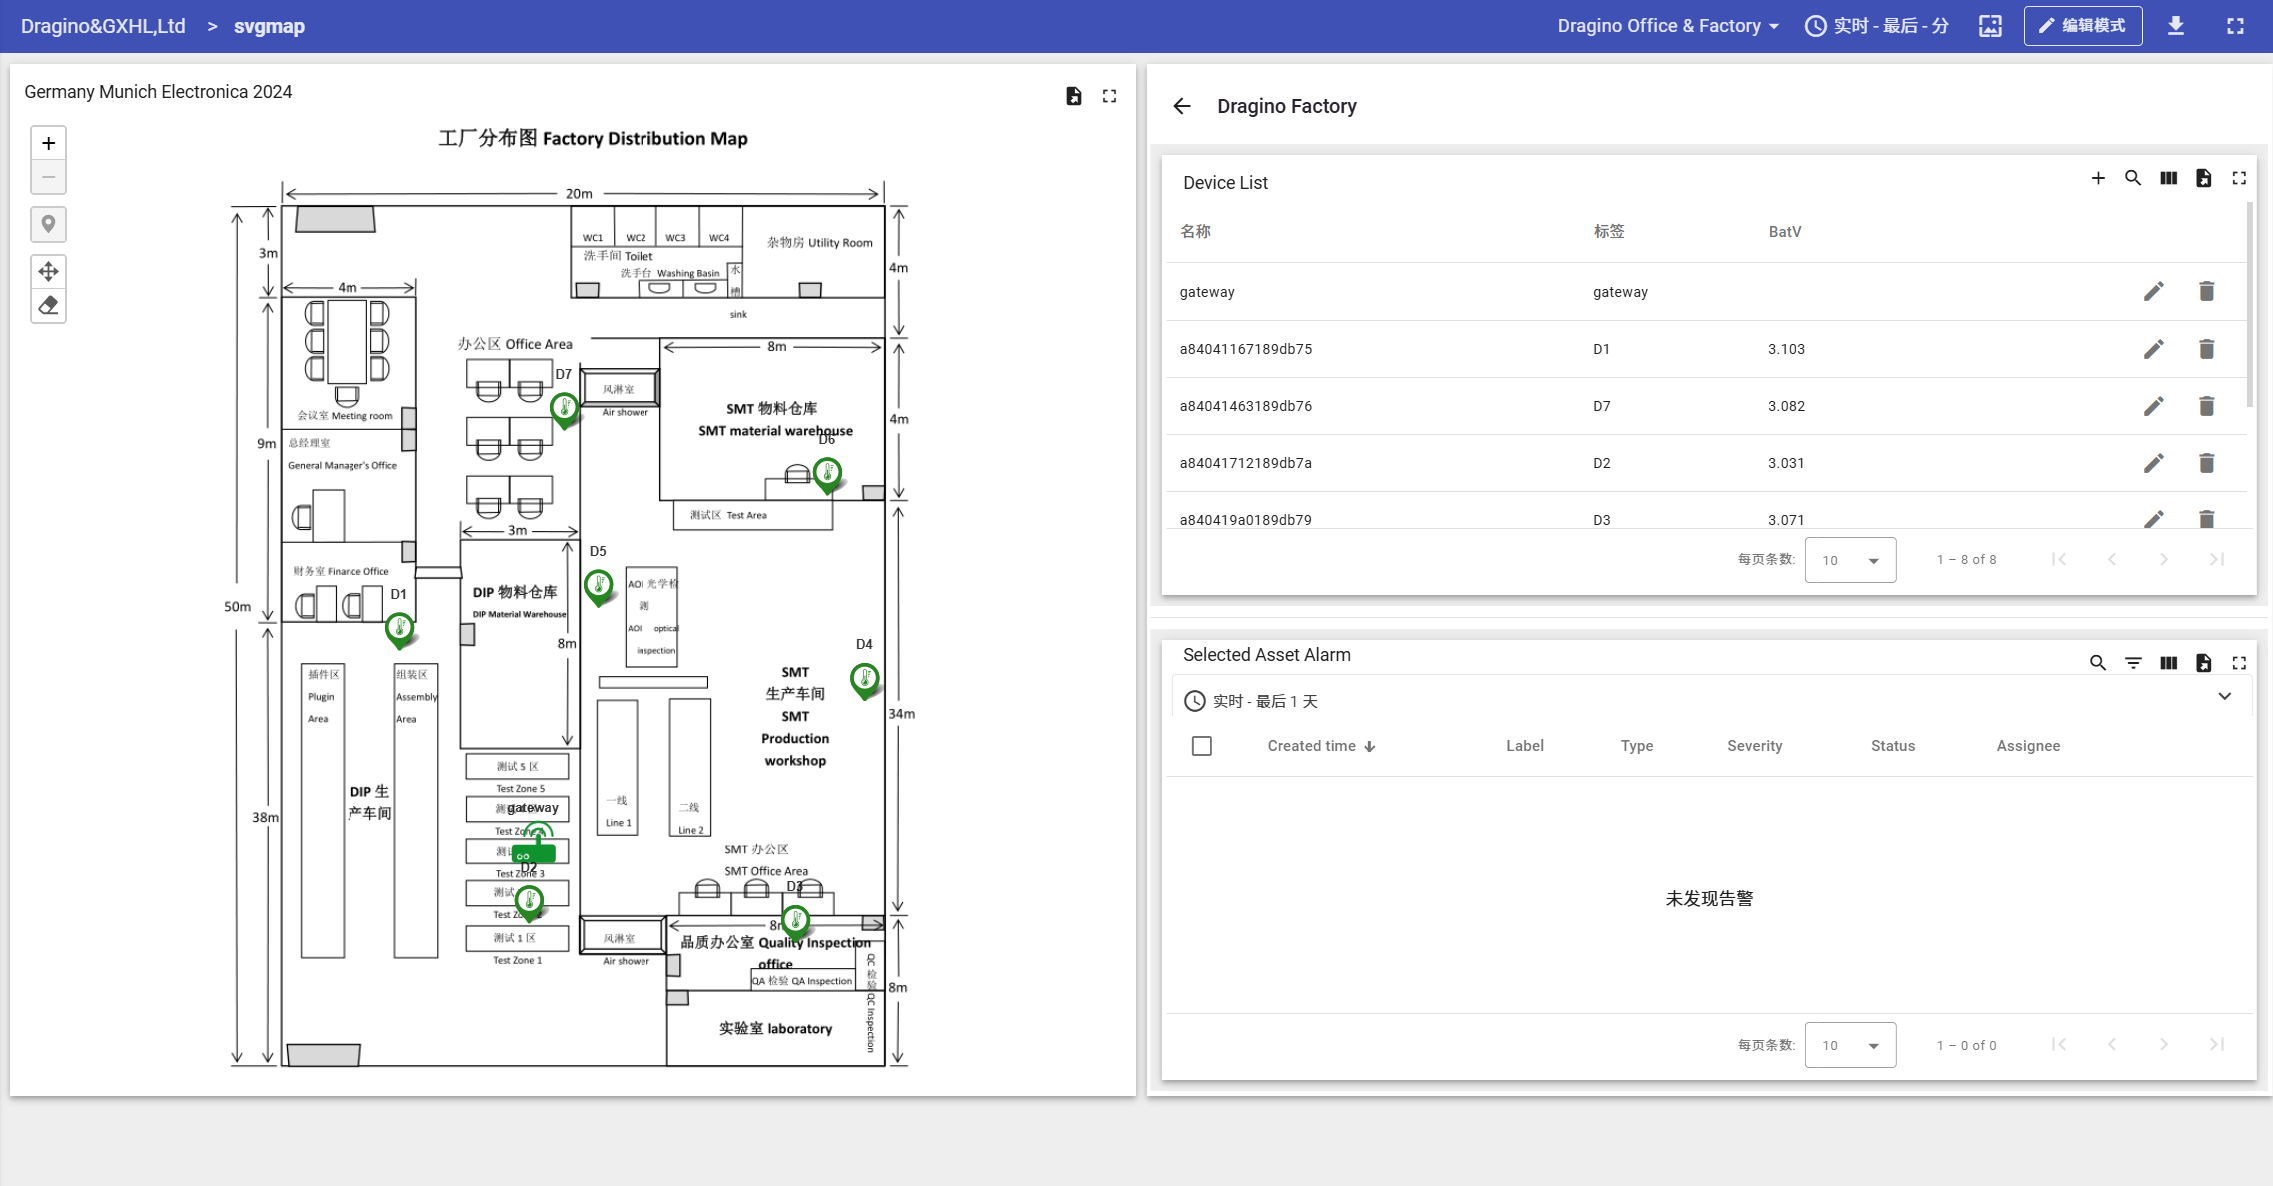The height and width of the screenshot is (1186, 2273).
Task: Open Dragino&GXHL,Ltd breadcrumb link
Action: point(103,26)
